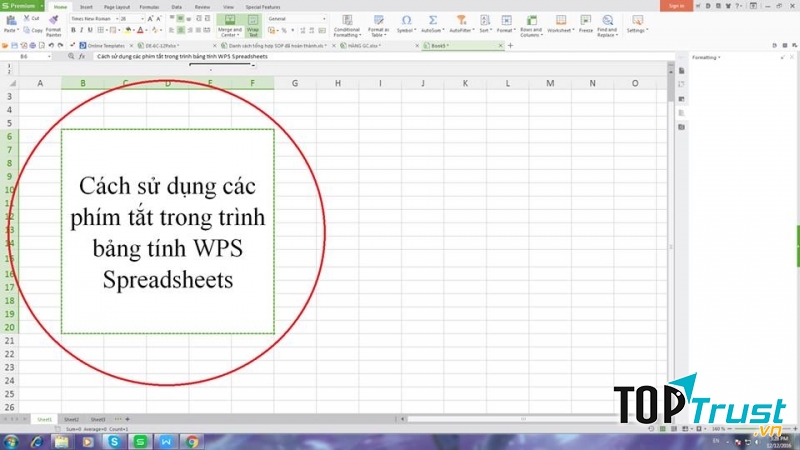This screenshot has height=450, width=800.
Task: Switch to the Insert ribbon tab
Action: tap(86, 7)
